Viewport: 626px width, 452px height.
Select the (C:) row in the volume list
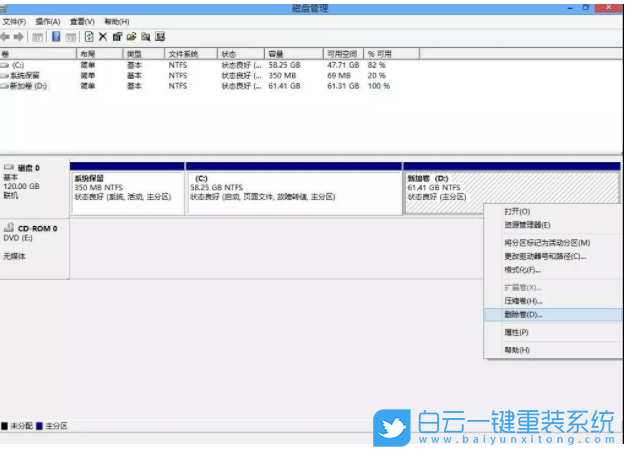tap(18, 64)
